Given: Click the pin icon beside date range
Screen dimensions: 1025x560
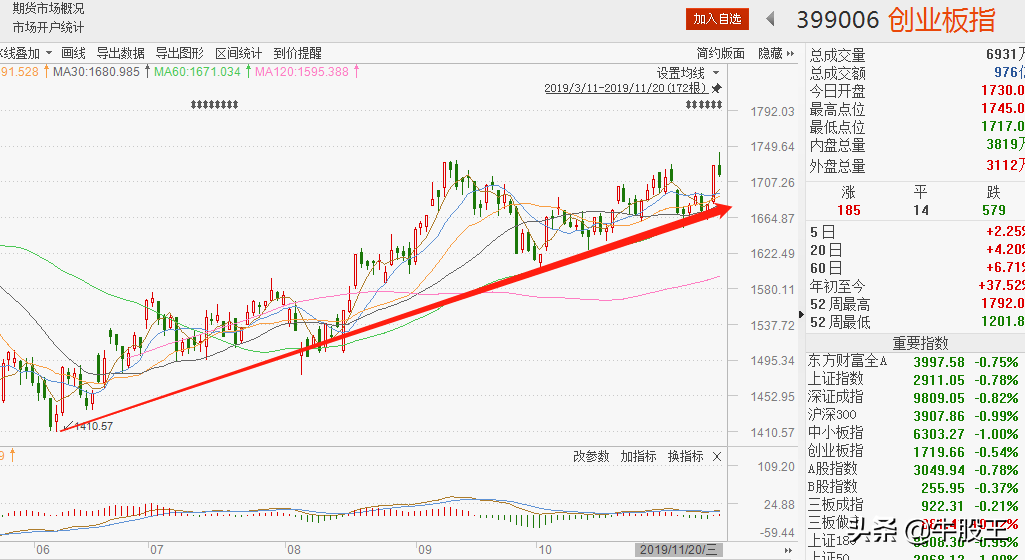Looking at the screenshot, I should (716, 88).
